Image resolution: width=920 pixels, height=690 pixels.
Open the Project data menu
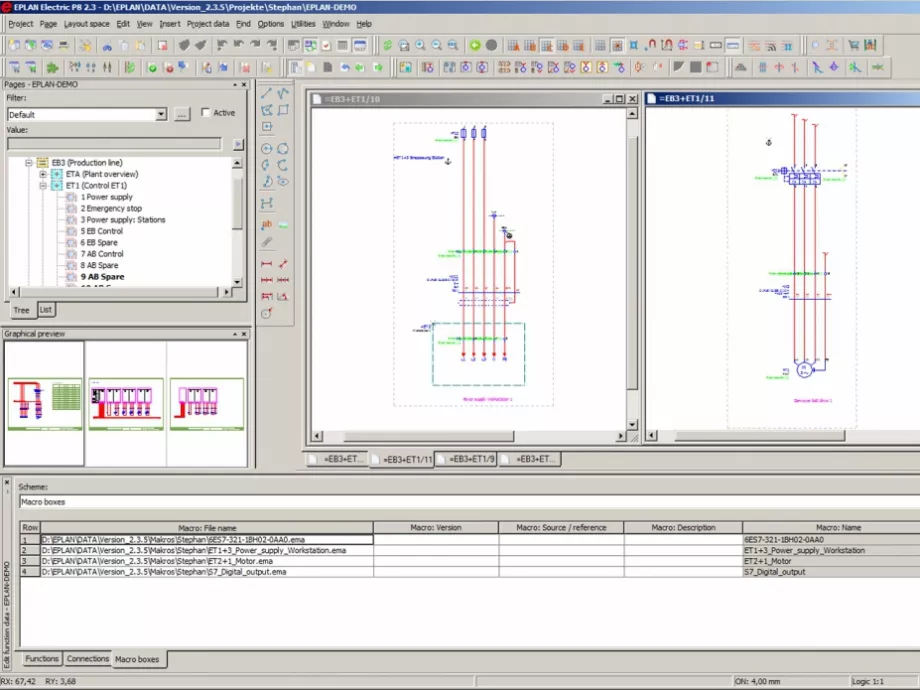208,24
